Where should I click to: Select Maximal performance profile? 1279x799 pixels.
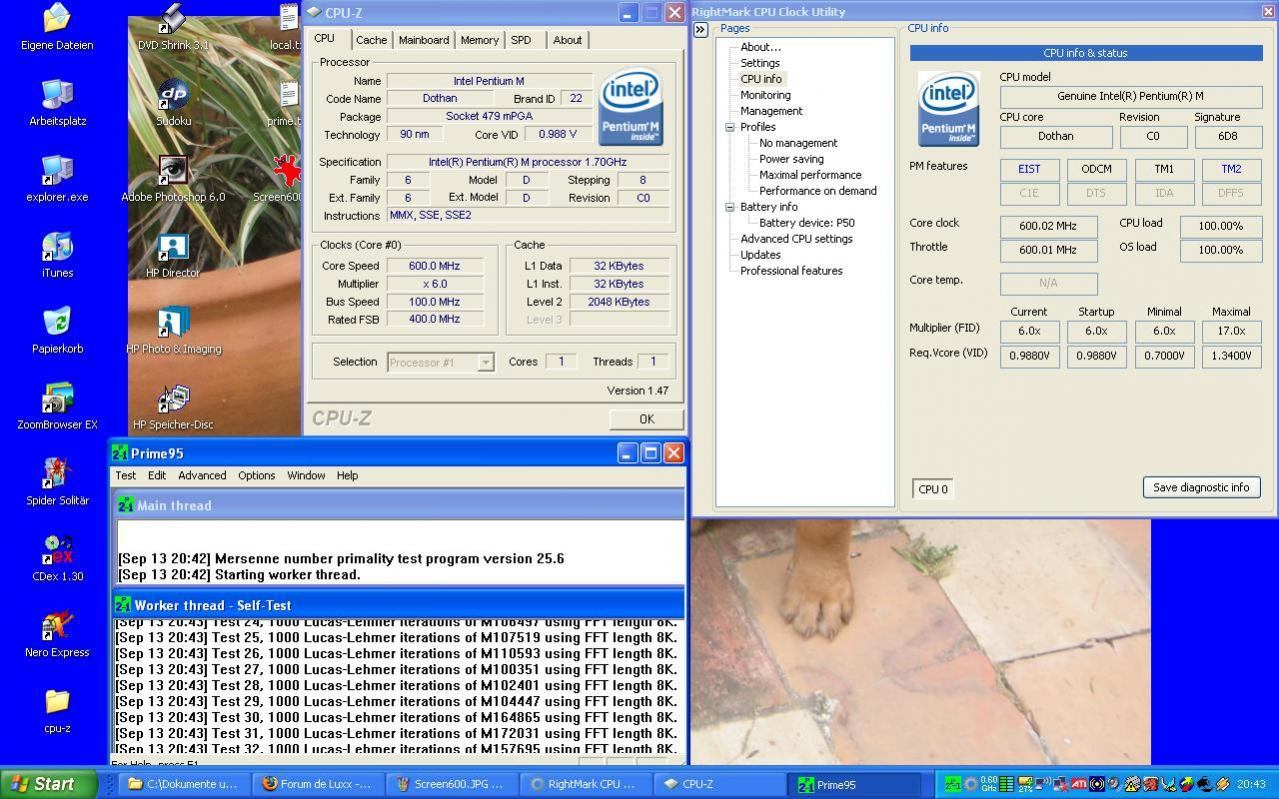coord(810,175)
